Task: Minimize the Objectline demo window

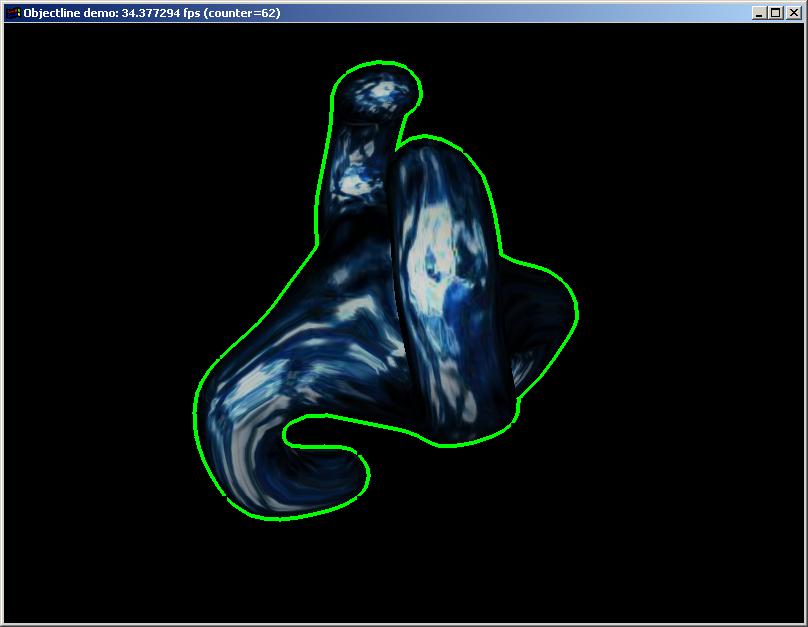Action: [x=758, y=13]
